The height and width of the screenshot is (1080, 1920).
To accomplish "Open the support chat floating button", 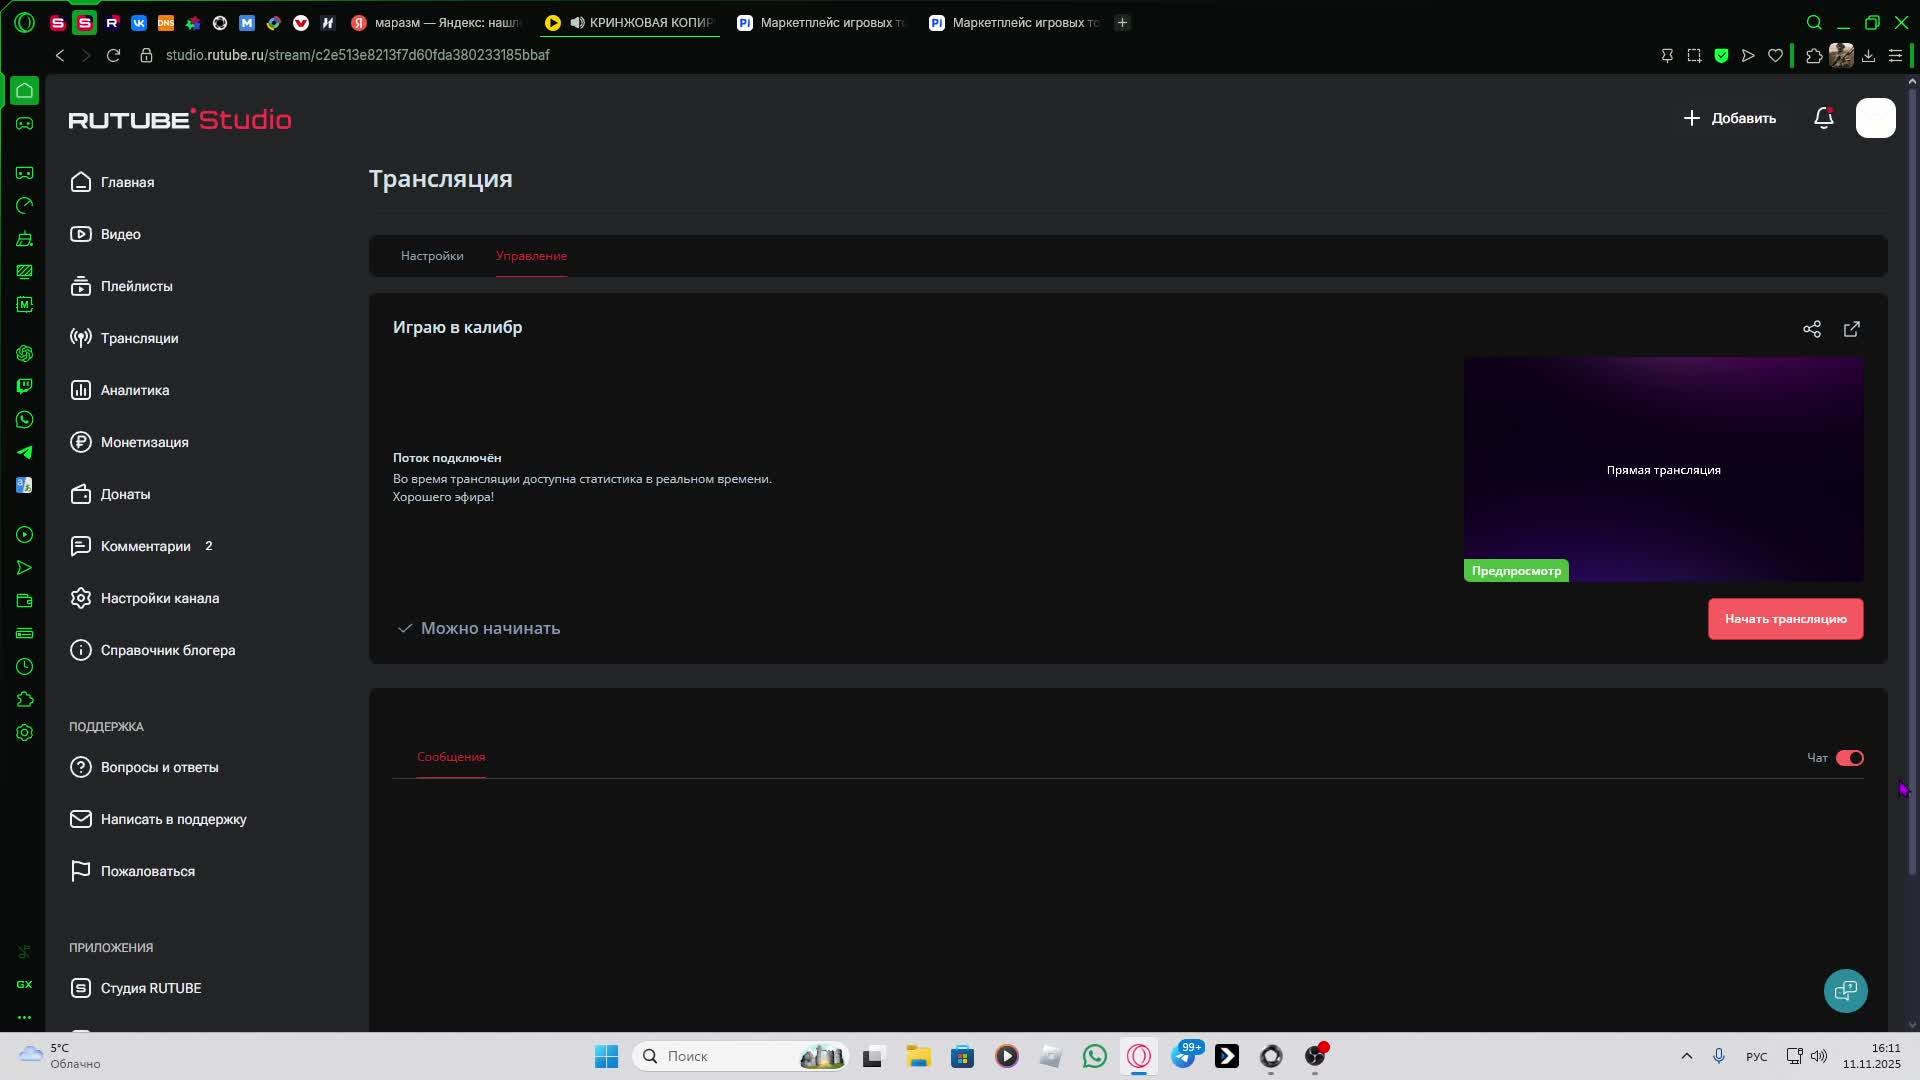I will pyautogui.click(x=1845, y=990).
